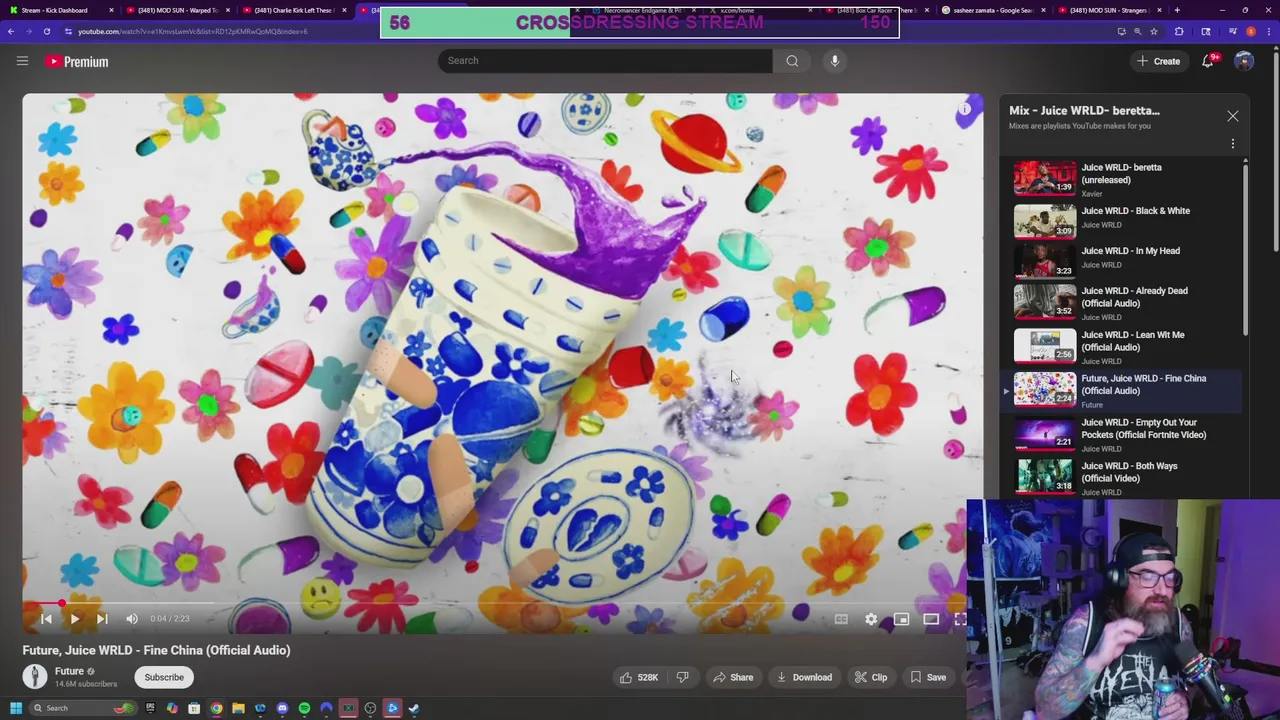The height and width of the screenshot is (720, 1280).
Task: Open the Future channel avatar
Action: pos(35,677)
